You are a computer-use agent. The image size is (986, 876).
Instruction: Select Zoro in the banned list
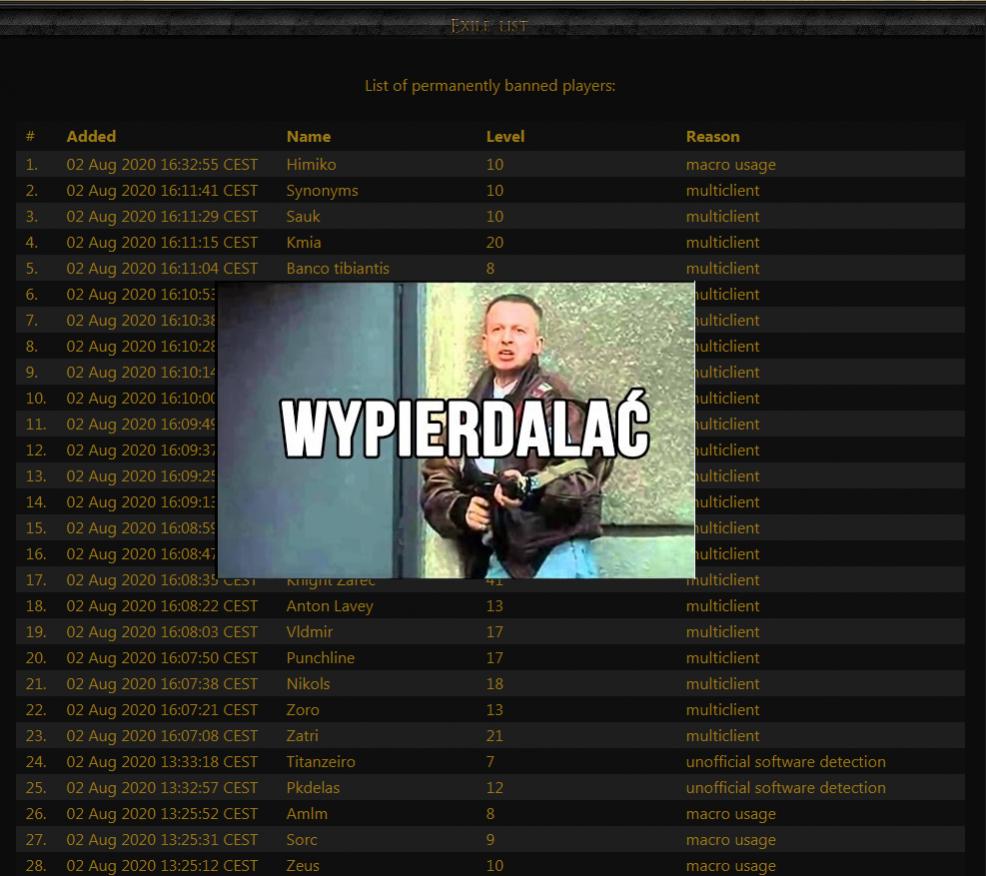tap(303, 710)
